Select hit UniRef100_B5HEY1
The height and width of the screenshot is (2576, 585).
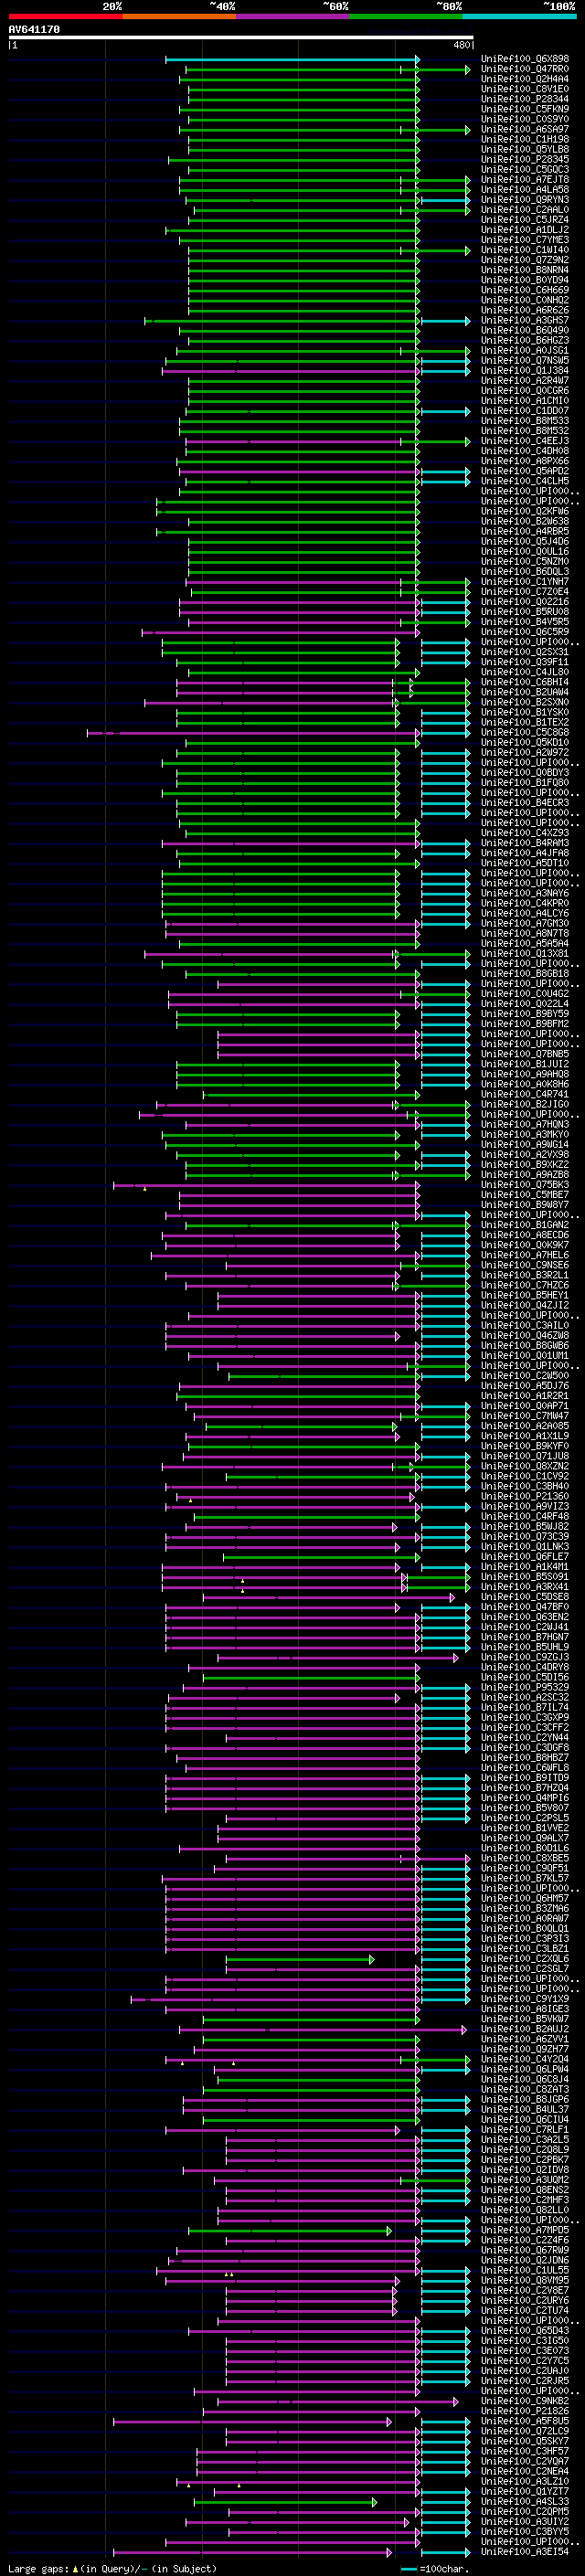[525, 1295]
